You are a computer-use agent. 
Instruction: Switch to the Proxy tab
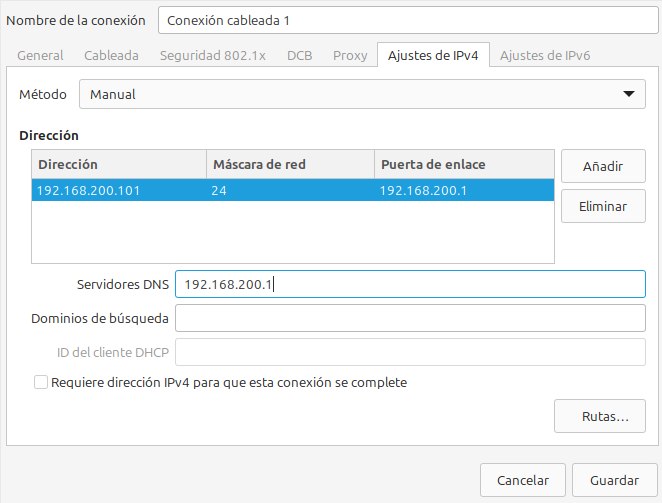click(350, 56)
